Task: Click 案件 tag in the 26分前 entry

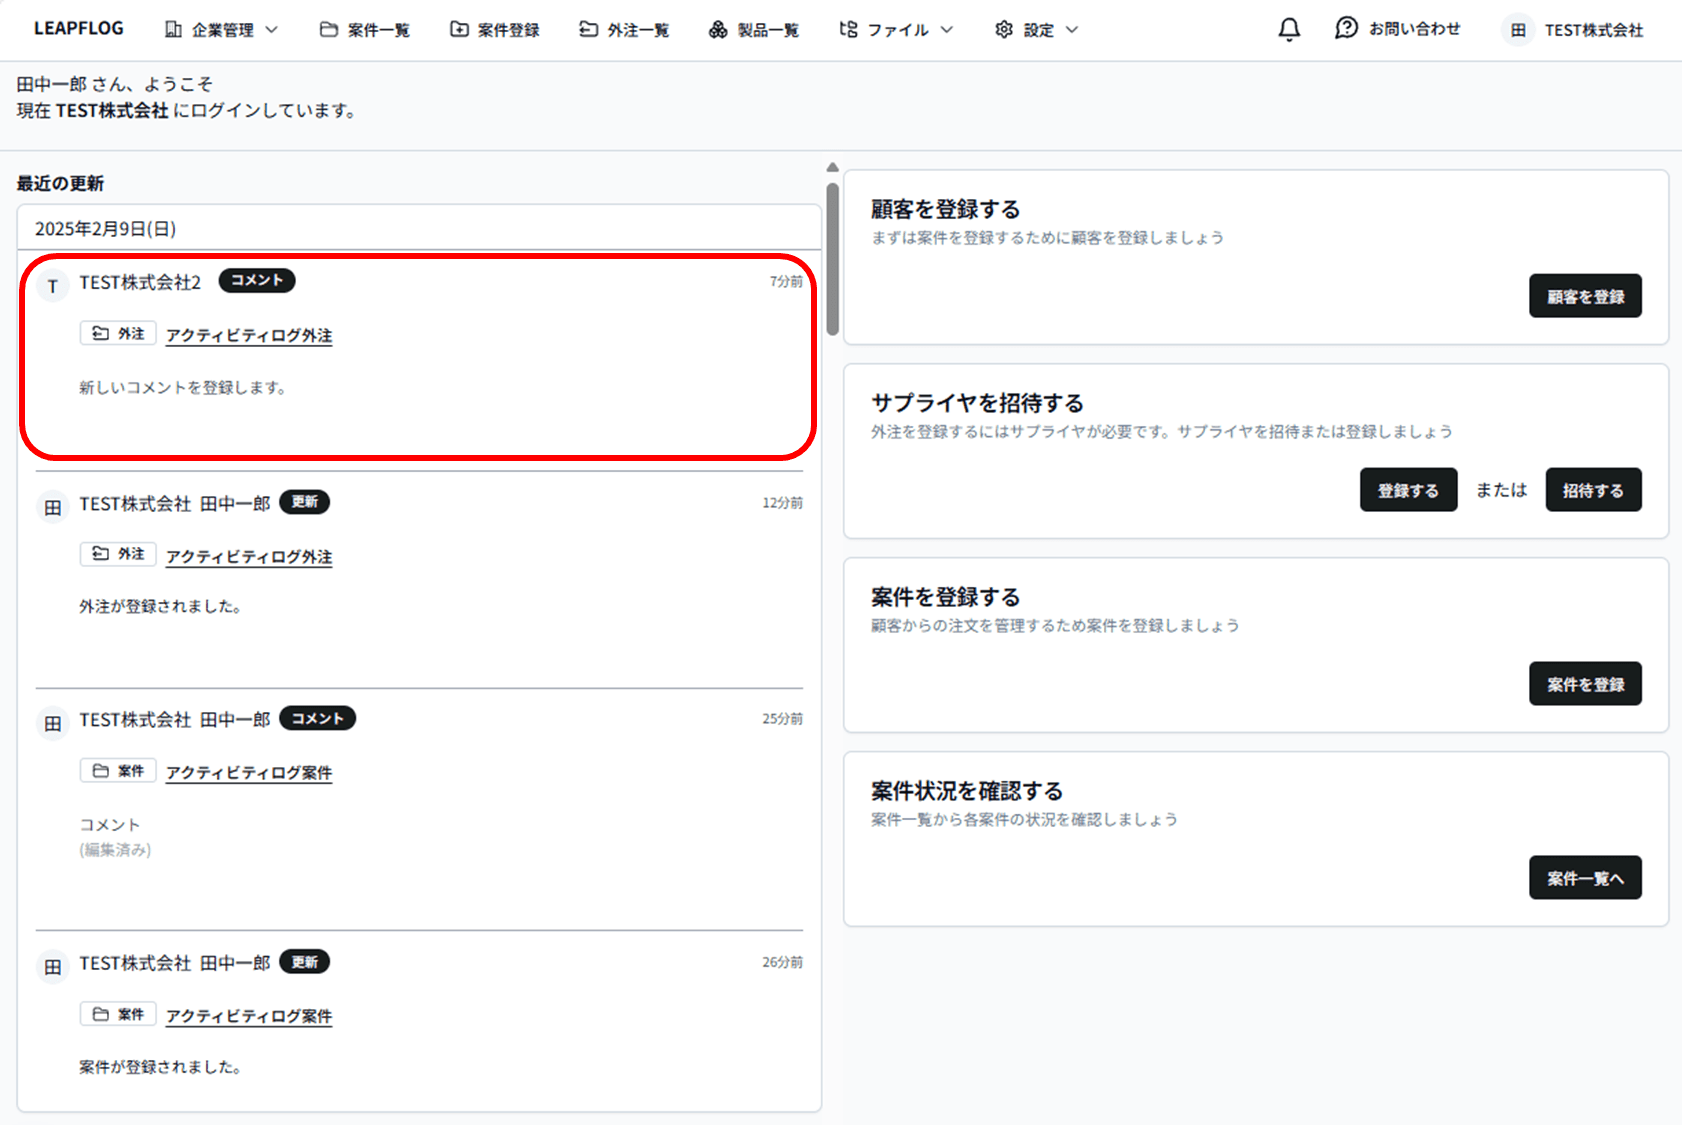Action: pyautogui.click(x=118, y=1014)
